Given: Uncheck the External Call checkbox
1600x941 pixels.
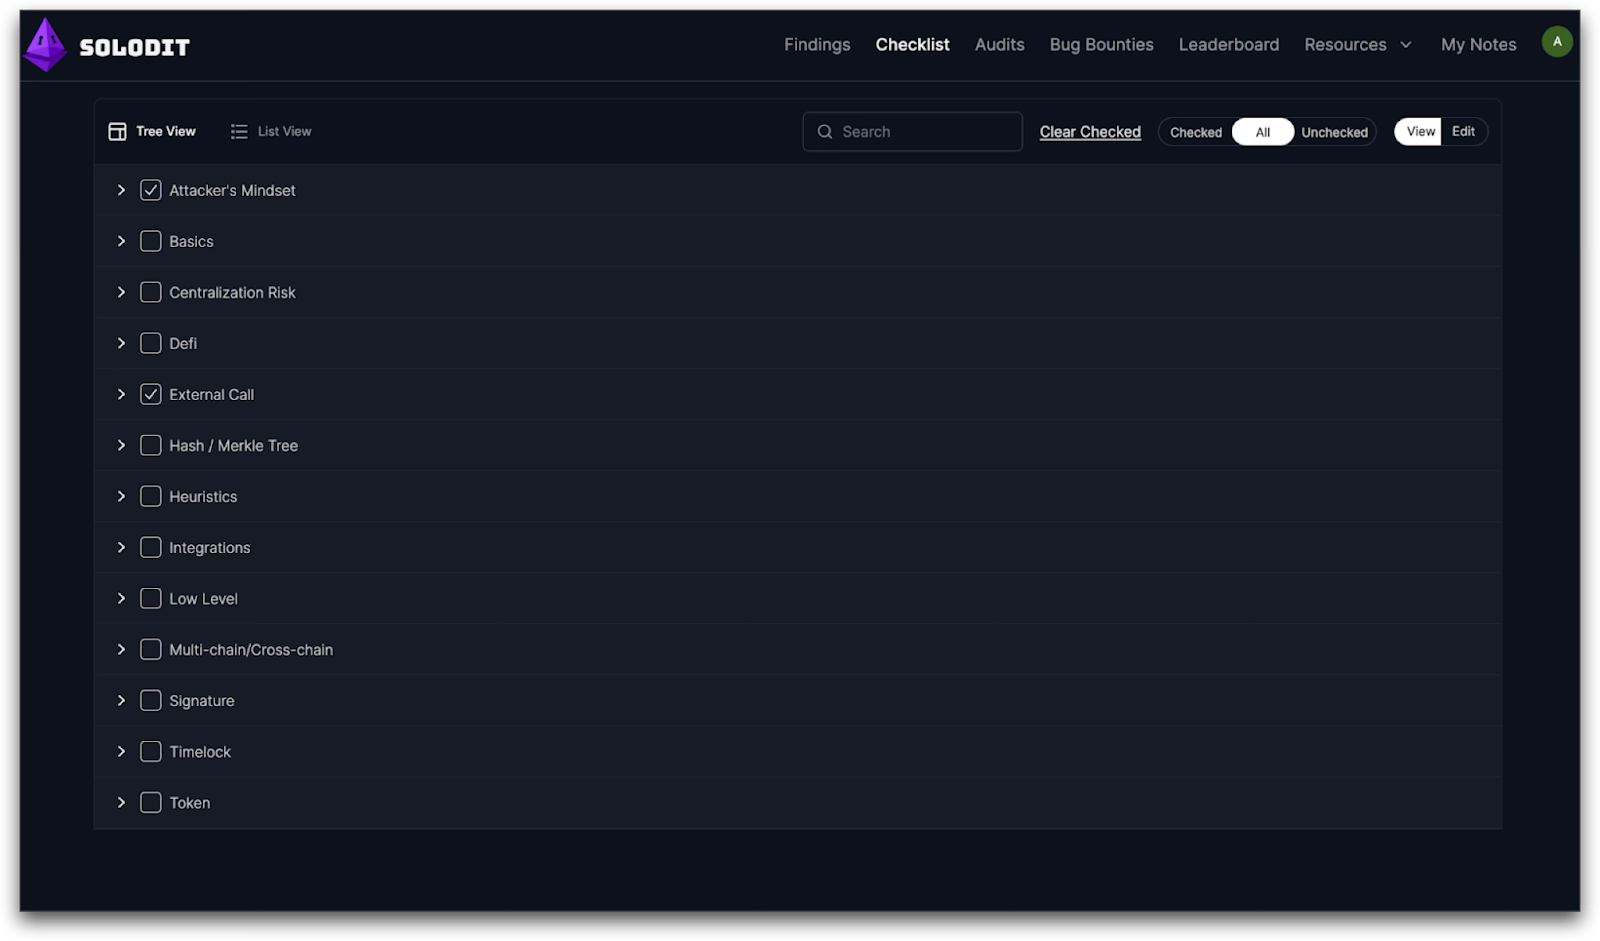Looking at the screenshot, I should (150, 394).
